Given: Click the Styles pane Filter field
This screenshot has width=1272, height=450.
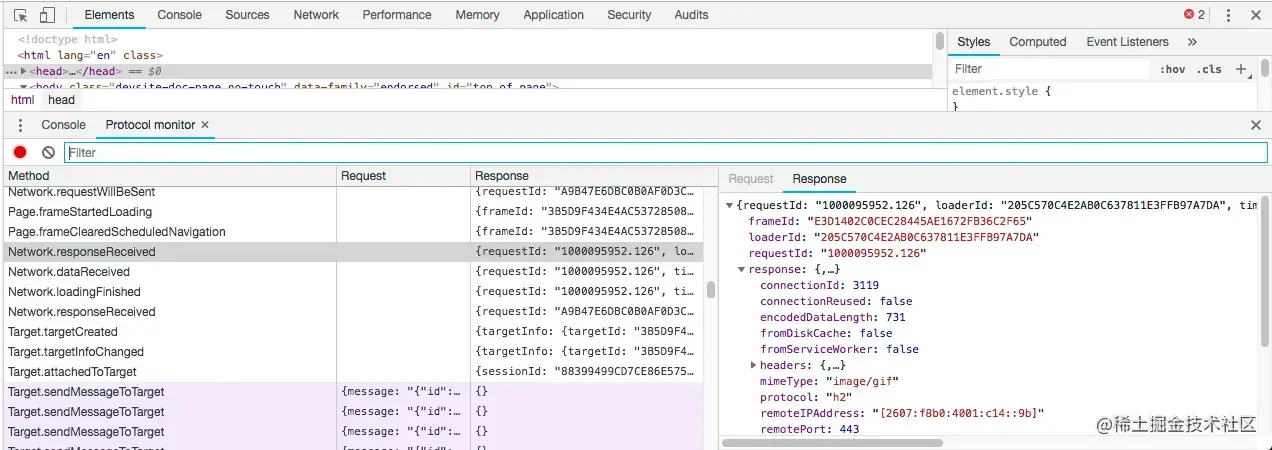Looking at the screenshot, I should click(x=1049, y=69).
